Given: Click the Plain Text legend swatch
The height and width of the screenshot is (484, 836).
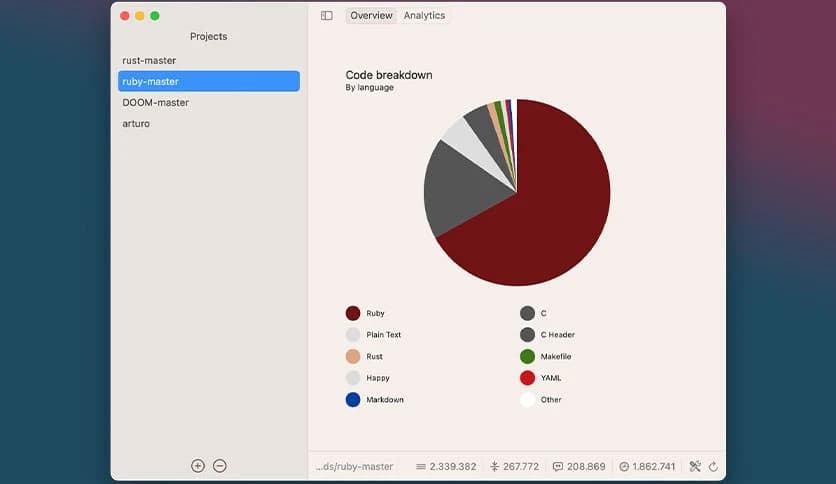Looking at the screenshot, I should pos(353,335).
